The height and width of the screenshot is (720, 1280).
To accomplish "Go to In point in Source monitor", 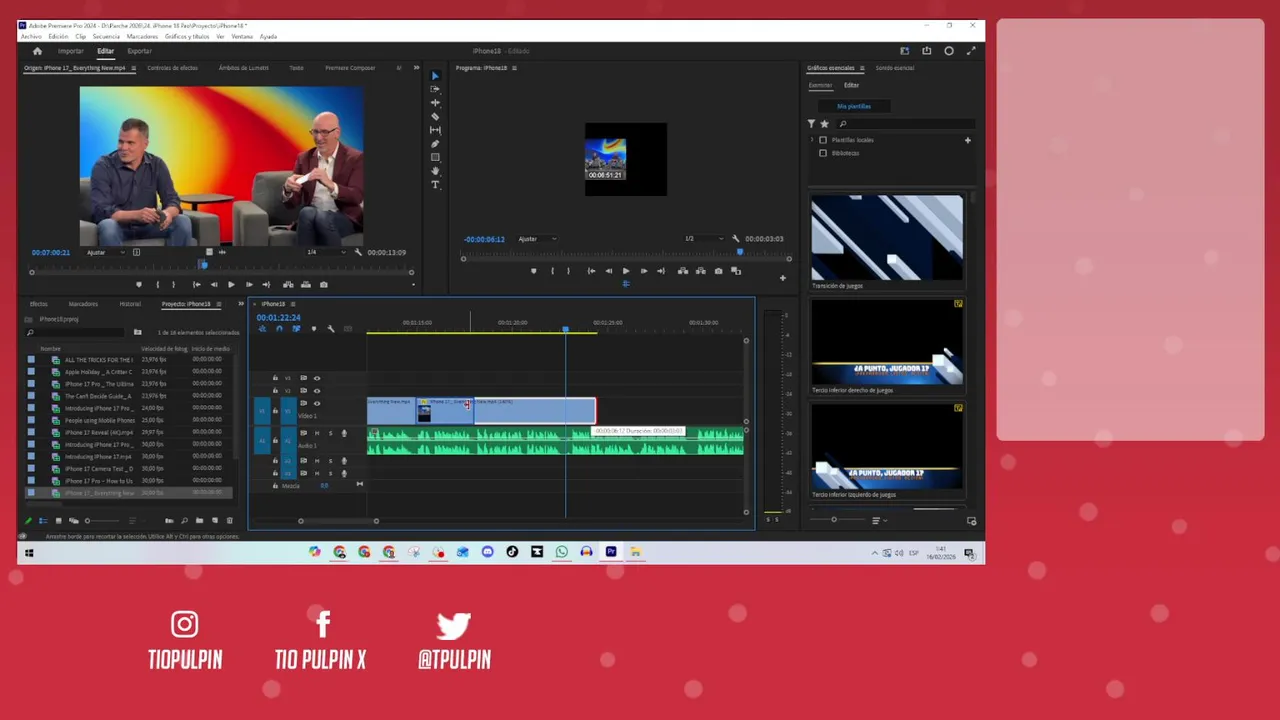I will [x=196, y=285].
